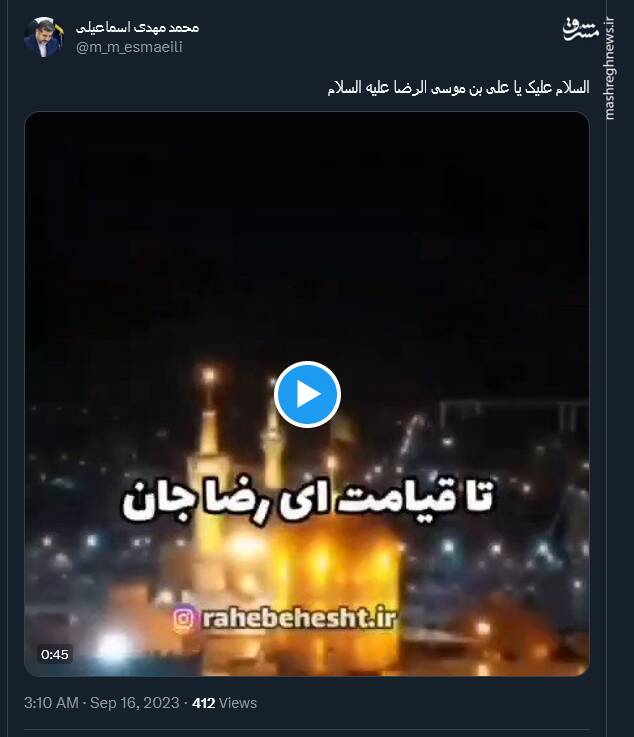
Task: Click the Persian caption تا قیامت ای رضا جان
Action: tap(308, 499)
